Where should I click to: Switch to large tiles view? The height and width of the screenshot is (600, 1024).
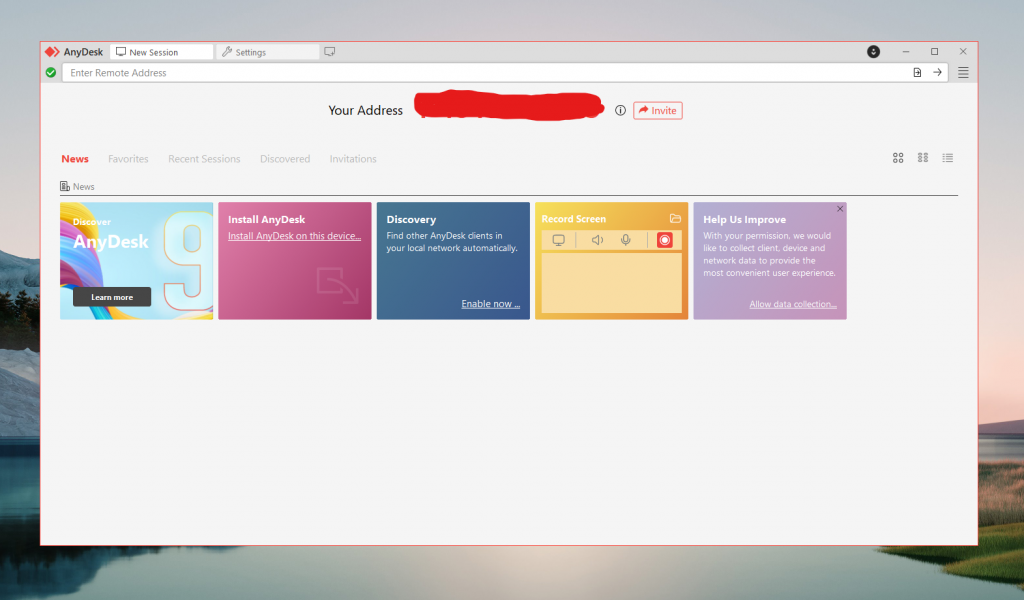(898, 158)
